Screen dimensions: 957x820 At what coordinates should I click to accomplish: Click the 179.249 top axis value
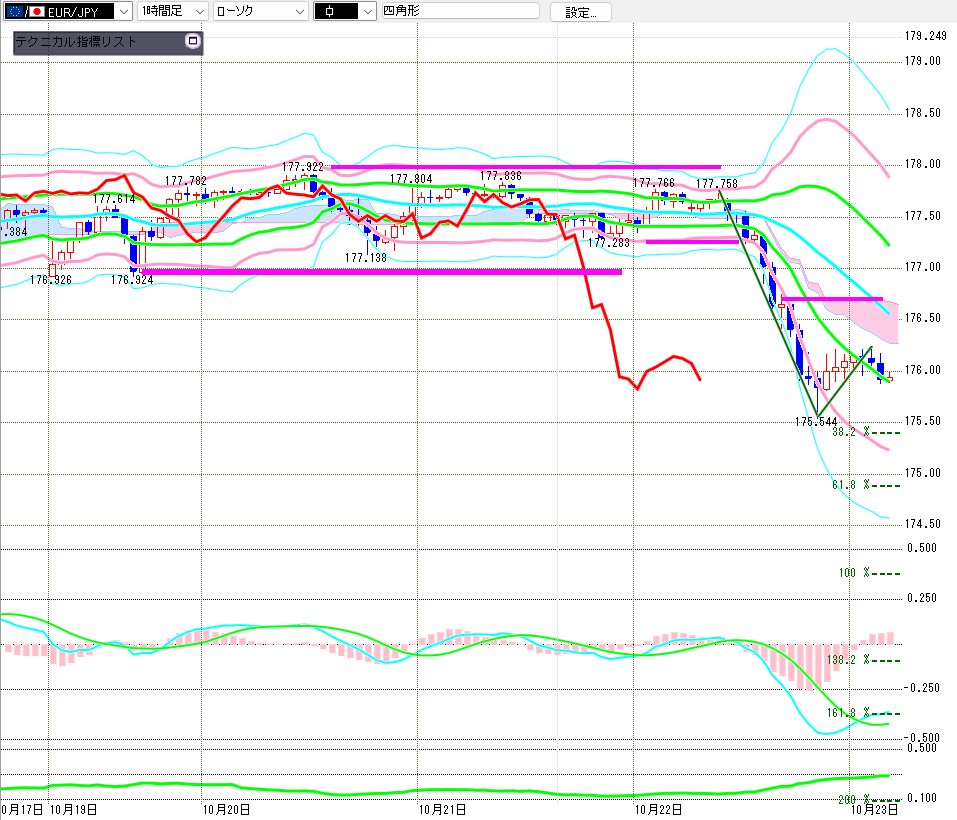(x=925, y=36)
